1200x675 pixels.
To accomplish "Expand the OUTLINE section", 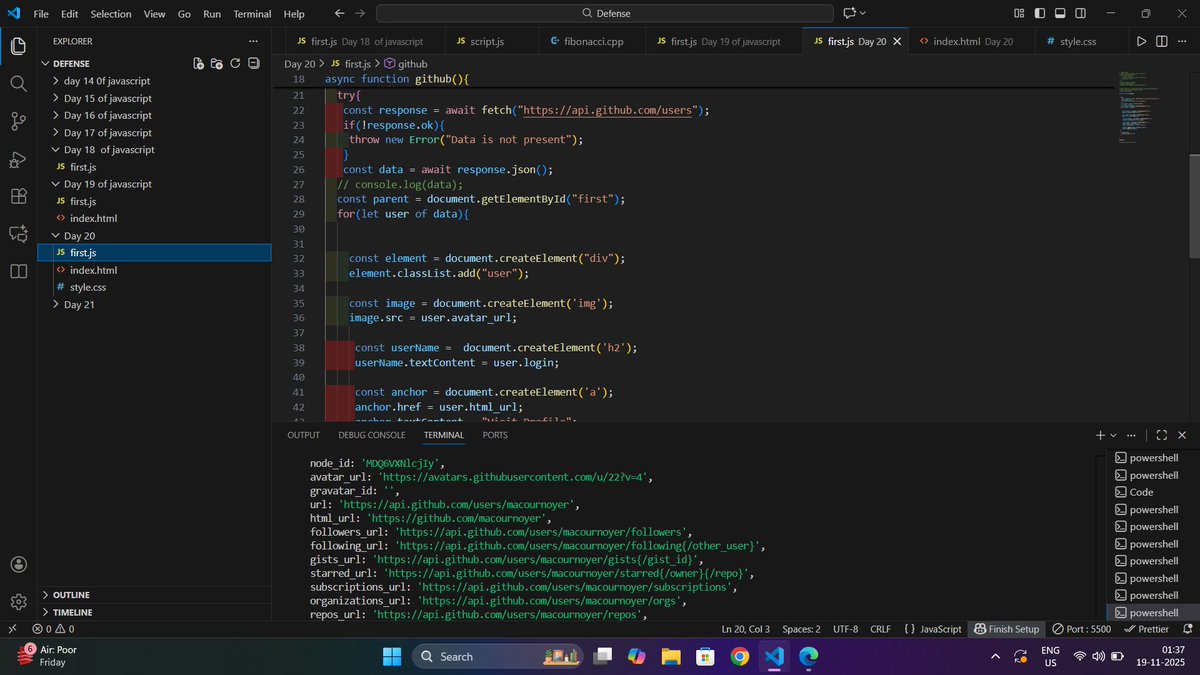I will coord(154,595).
